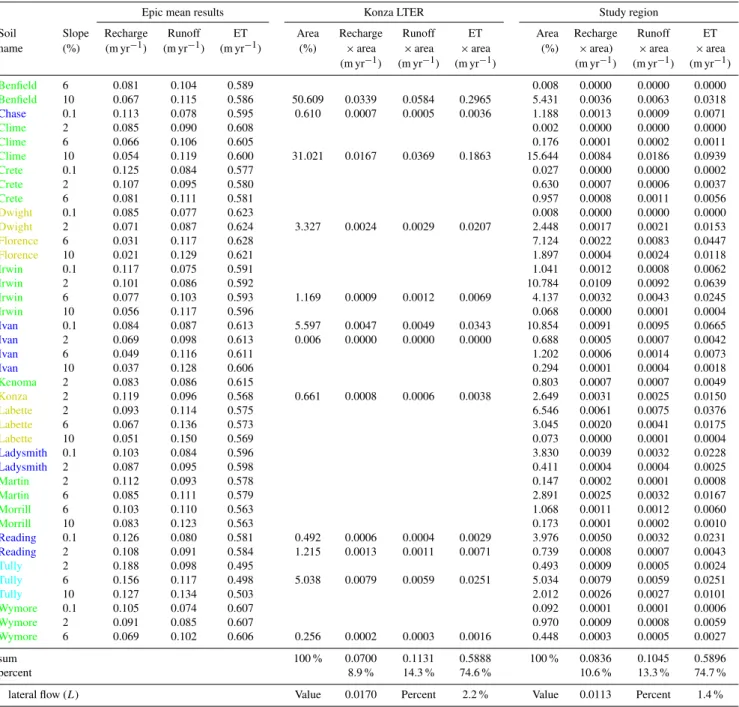Select the Study region runoff sum 0.1045
Image resolution: width=739 pixels, height=707 pixels.
653,658
